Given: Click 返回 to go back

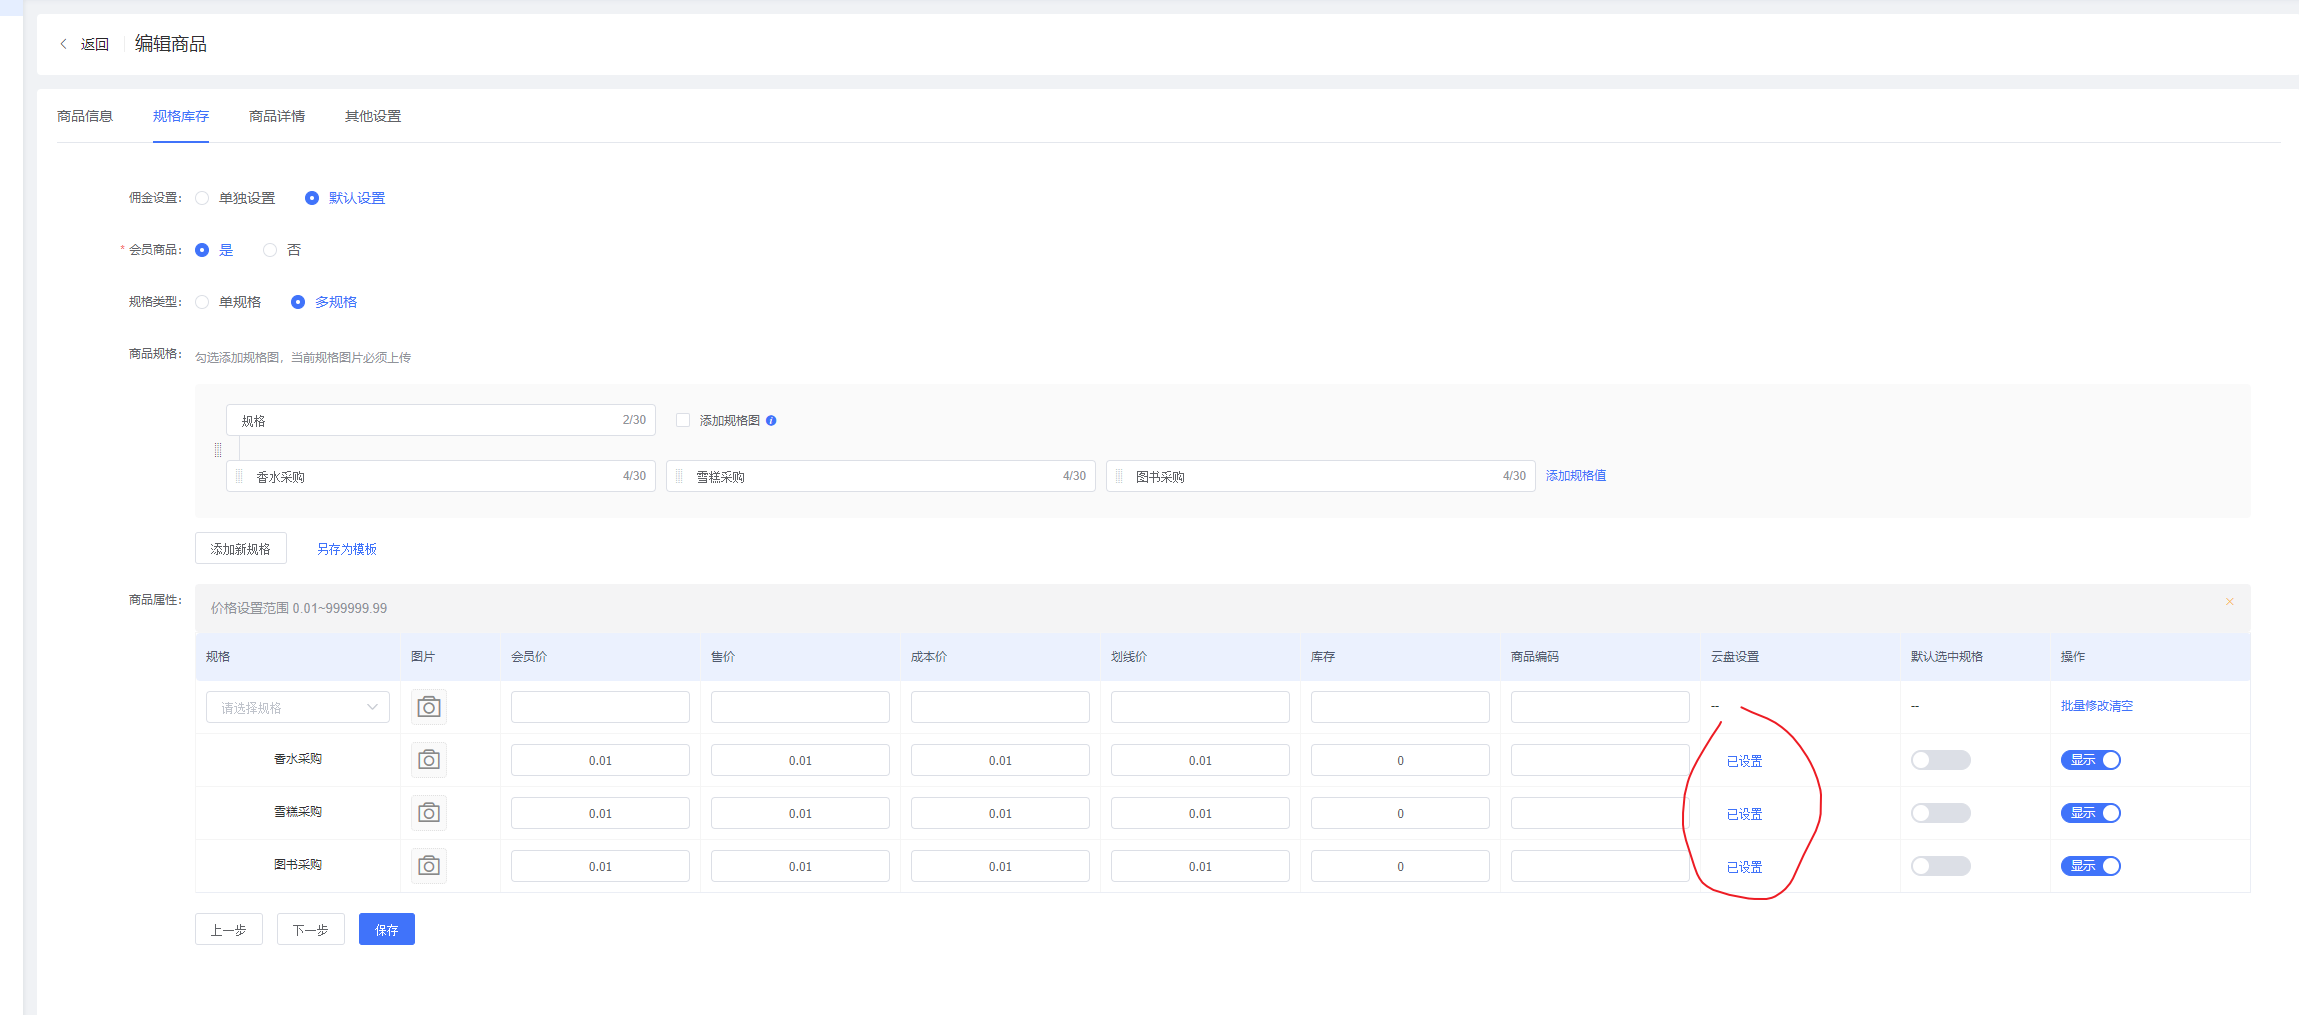Looking at the screenshot, I should click(95, 44).
